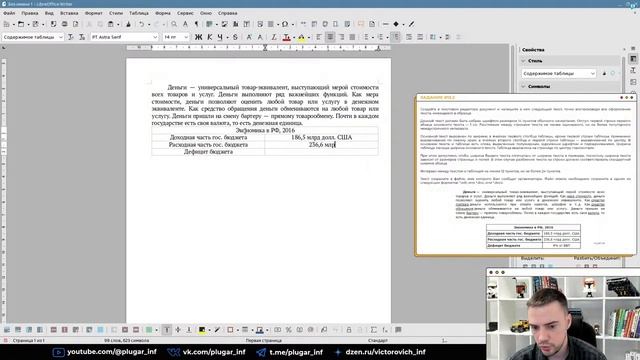Click the table header cell 'Экономика в РФ, 2016'
The width and height of the screenshot is (640, 360).
[265, 130]
